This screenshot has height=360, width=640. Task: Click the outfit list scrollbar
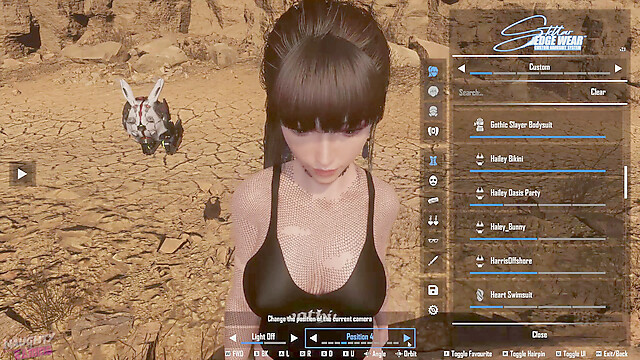pyautogui.click(x=625, y=182)
